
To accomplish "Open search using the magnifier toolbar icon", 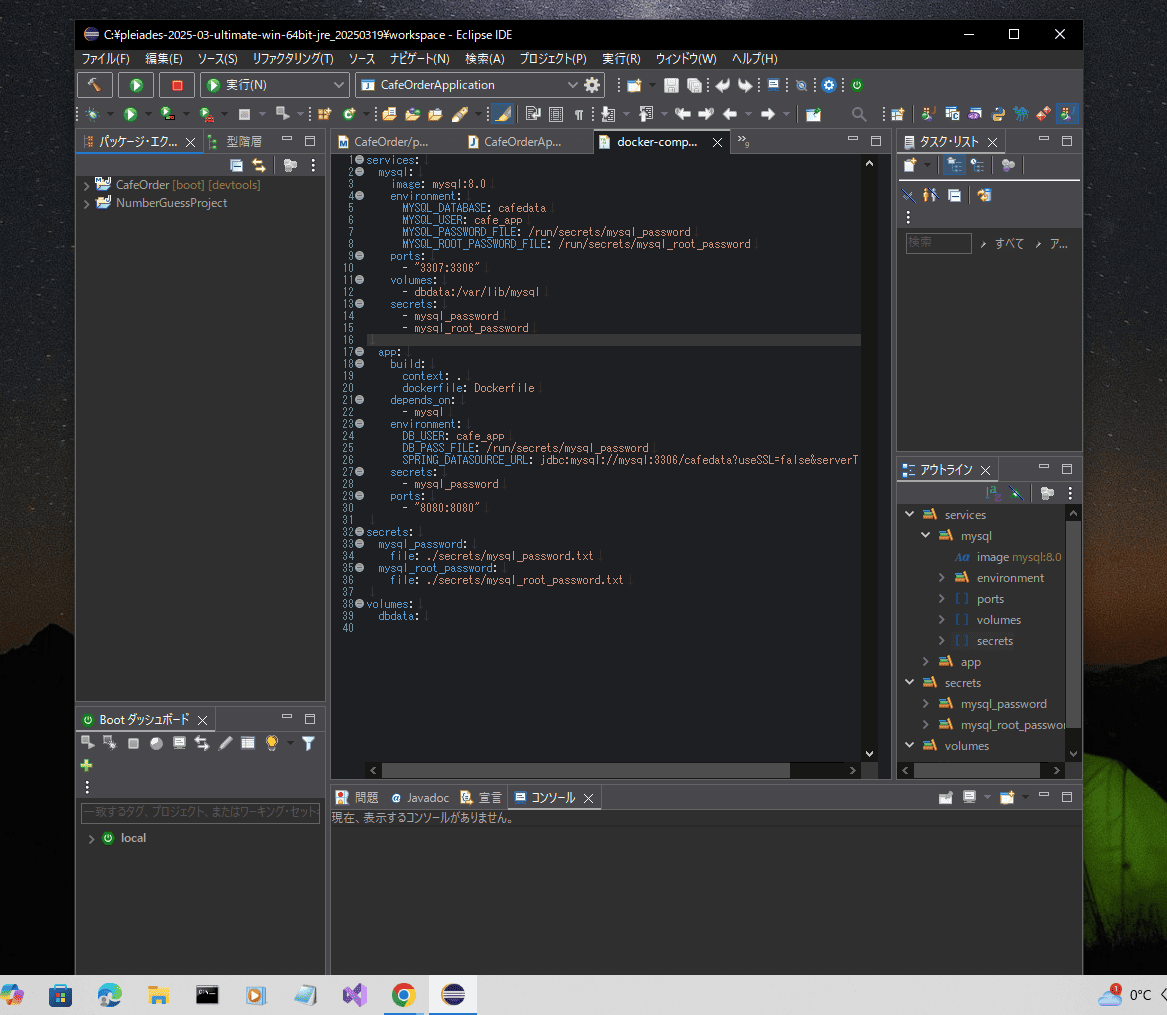I will (x=858, y=113).
